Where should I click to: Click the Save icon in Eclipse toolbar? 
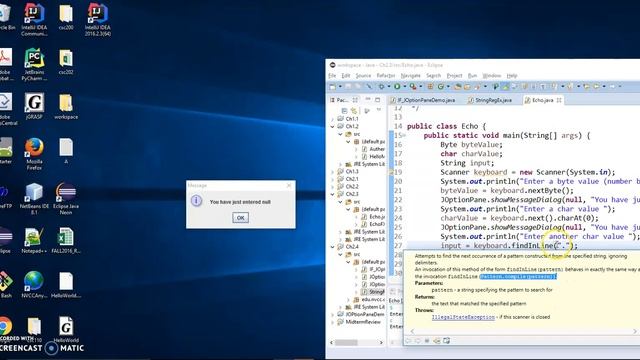coord(348,87)
